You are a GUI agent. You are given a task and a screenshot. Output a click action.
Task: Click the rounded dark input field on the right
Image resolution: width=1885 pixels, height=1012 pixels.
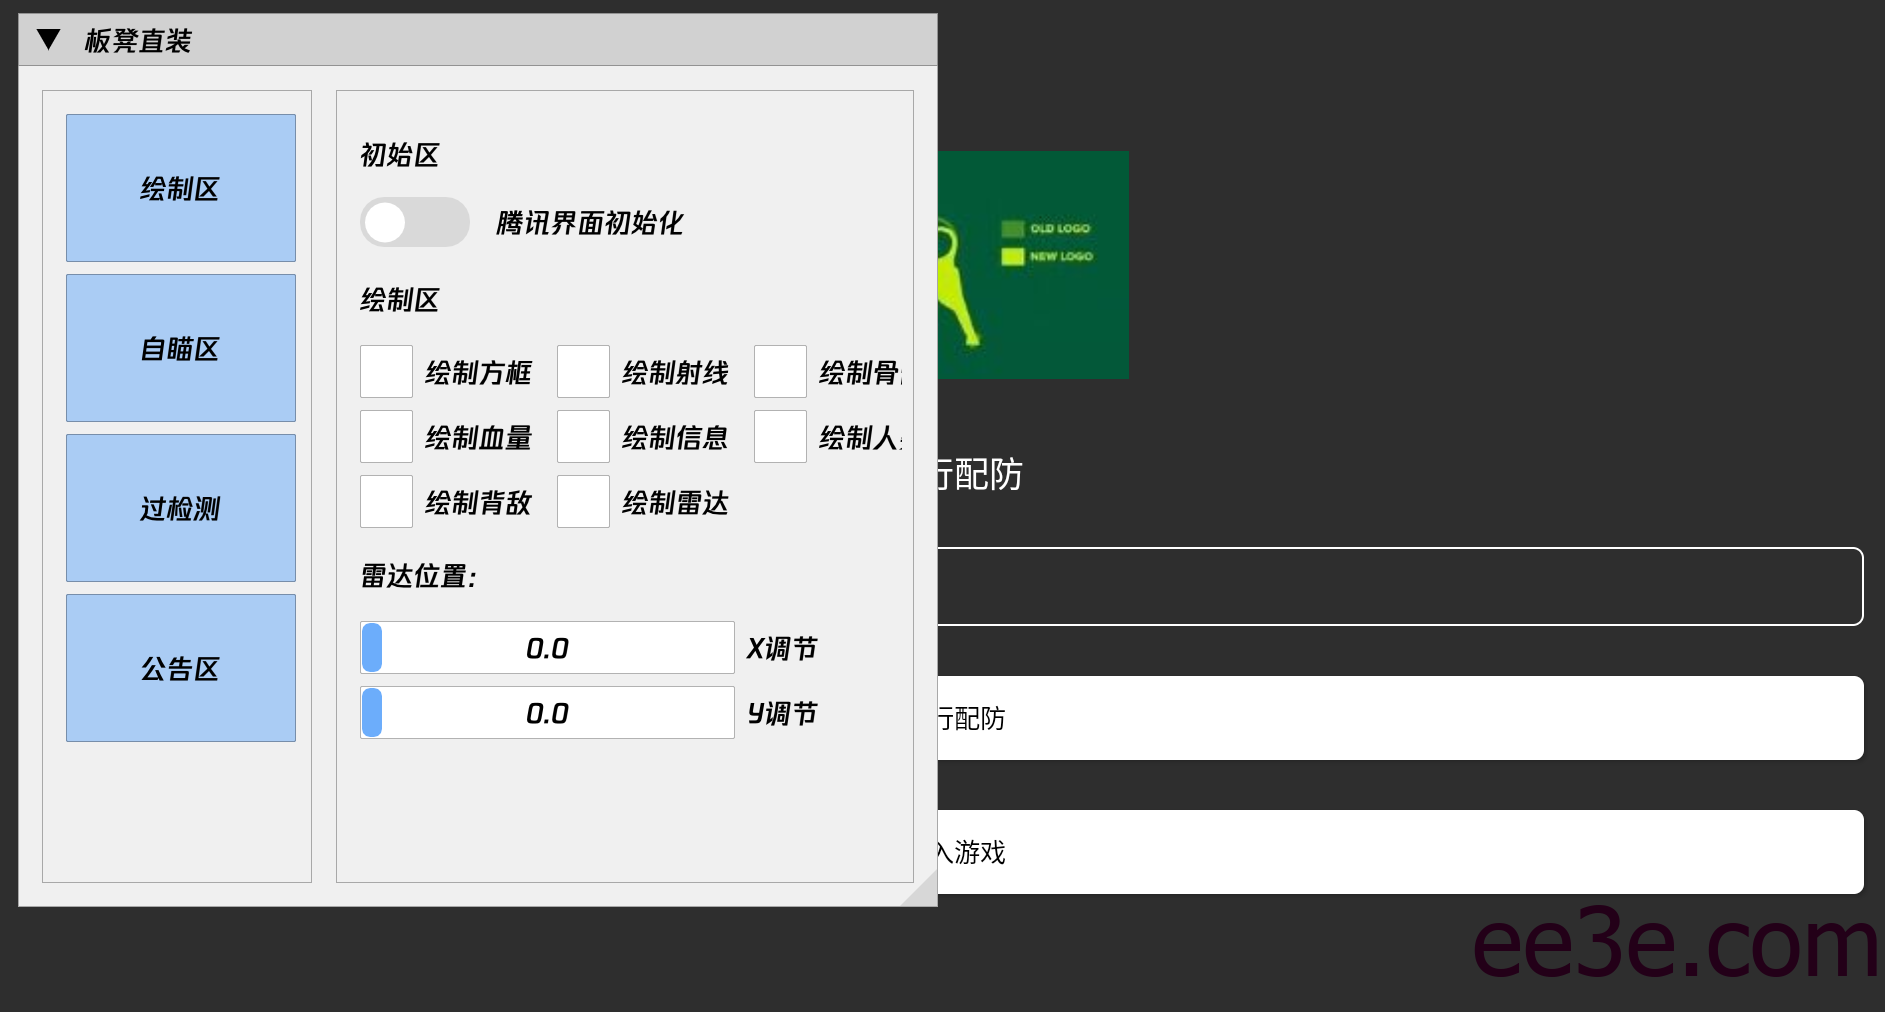click(1400, 587)
